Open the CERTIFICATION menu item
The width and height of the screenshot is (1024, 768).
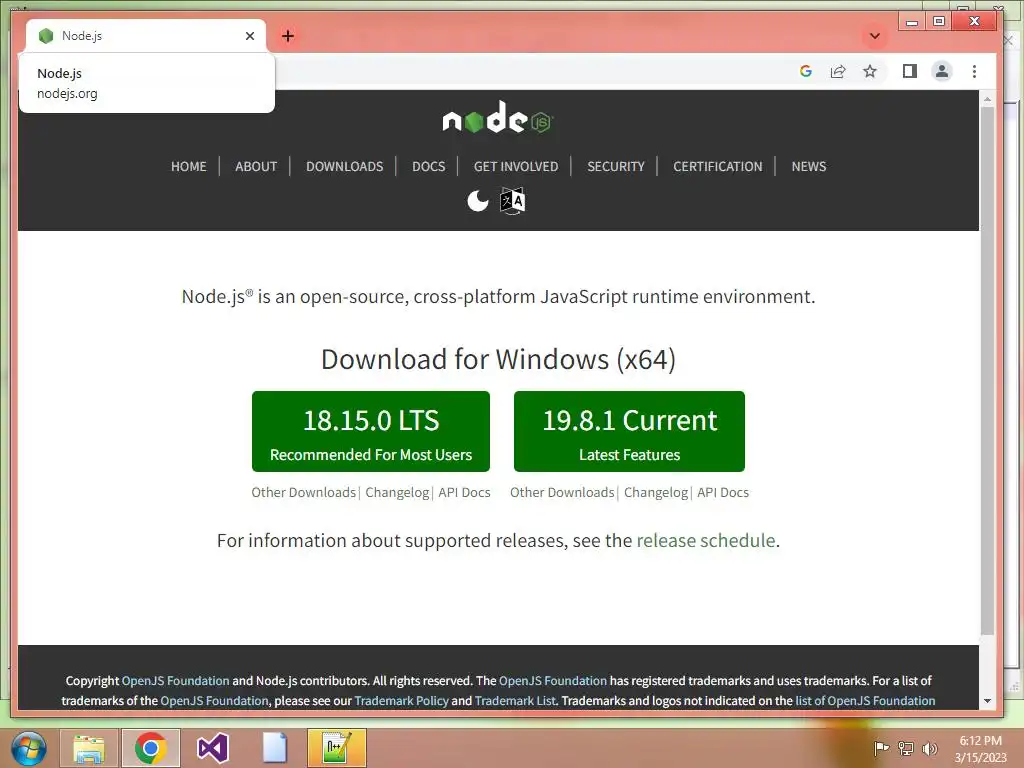(x=718, y=167)
